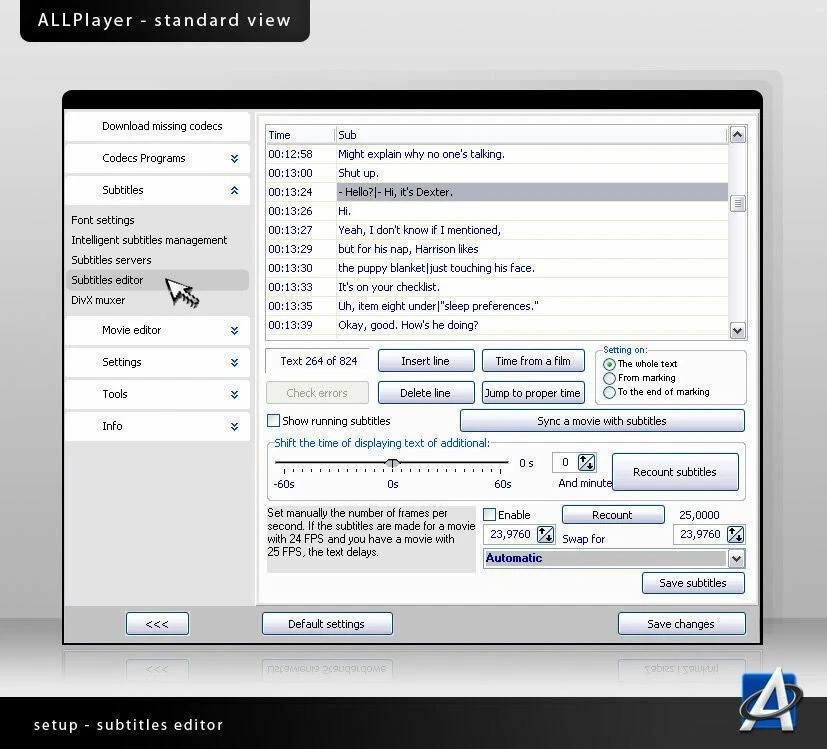Expand the Settings section
This screenshot has height=749, width=827.
(234, 362)
